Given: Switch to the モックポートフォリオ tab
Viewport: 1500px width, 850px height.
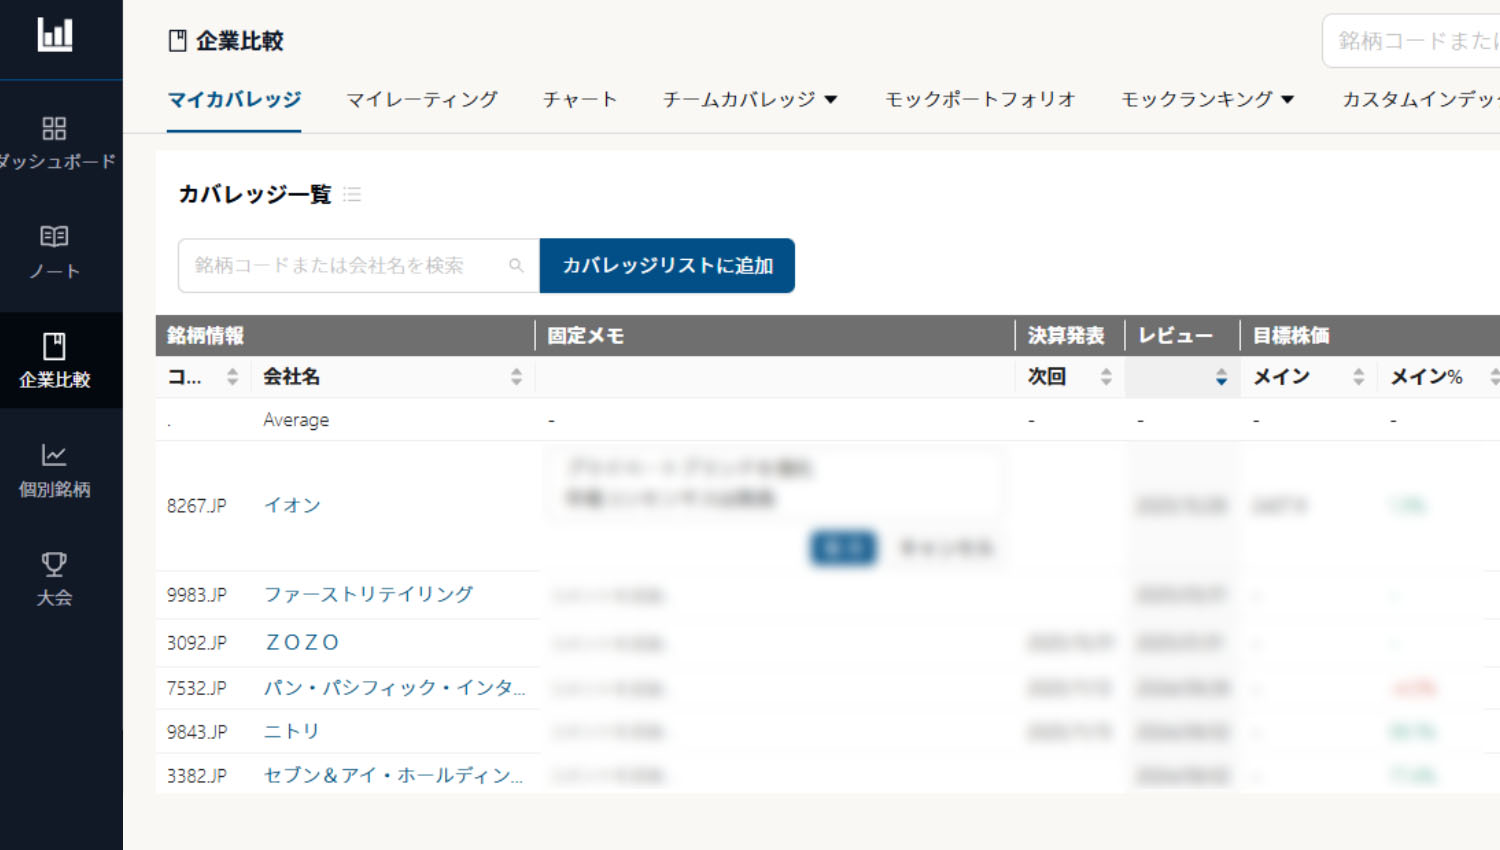Looking at the screenshot, I should tap(979, 100).
